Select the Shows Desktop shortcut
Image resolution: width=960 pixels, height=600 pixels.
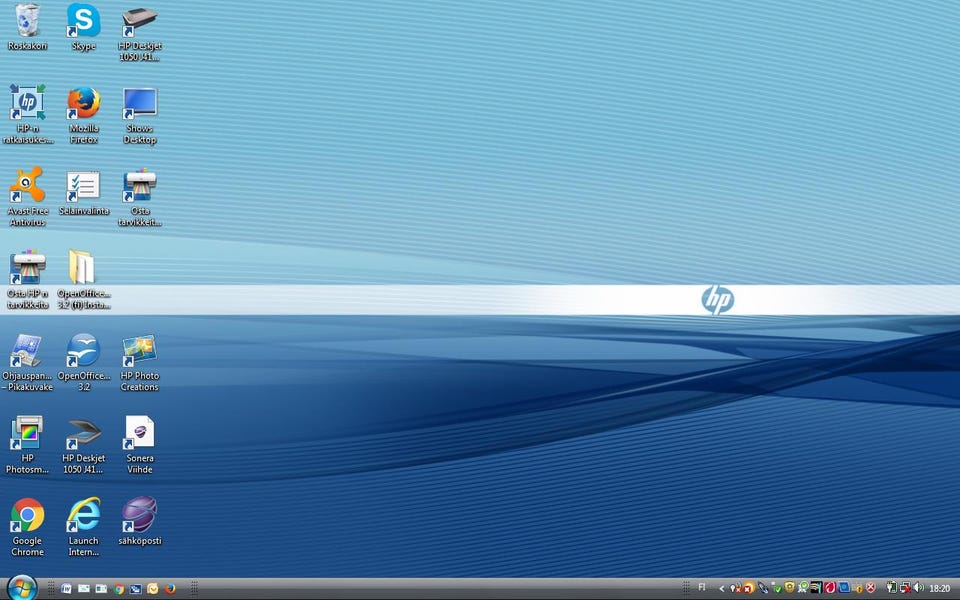(x=140, y=114)
